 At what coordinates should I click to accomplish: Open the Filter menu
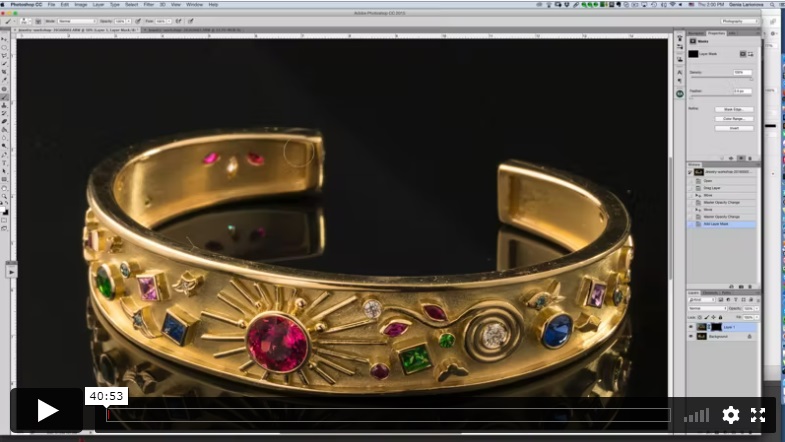pyautogui.click(x=149, y=5)
